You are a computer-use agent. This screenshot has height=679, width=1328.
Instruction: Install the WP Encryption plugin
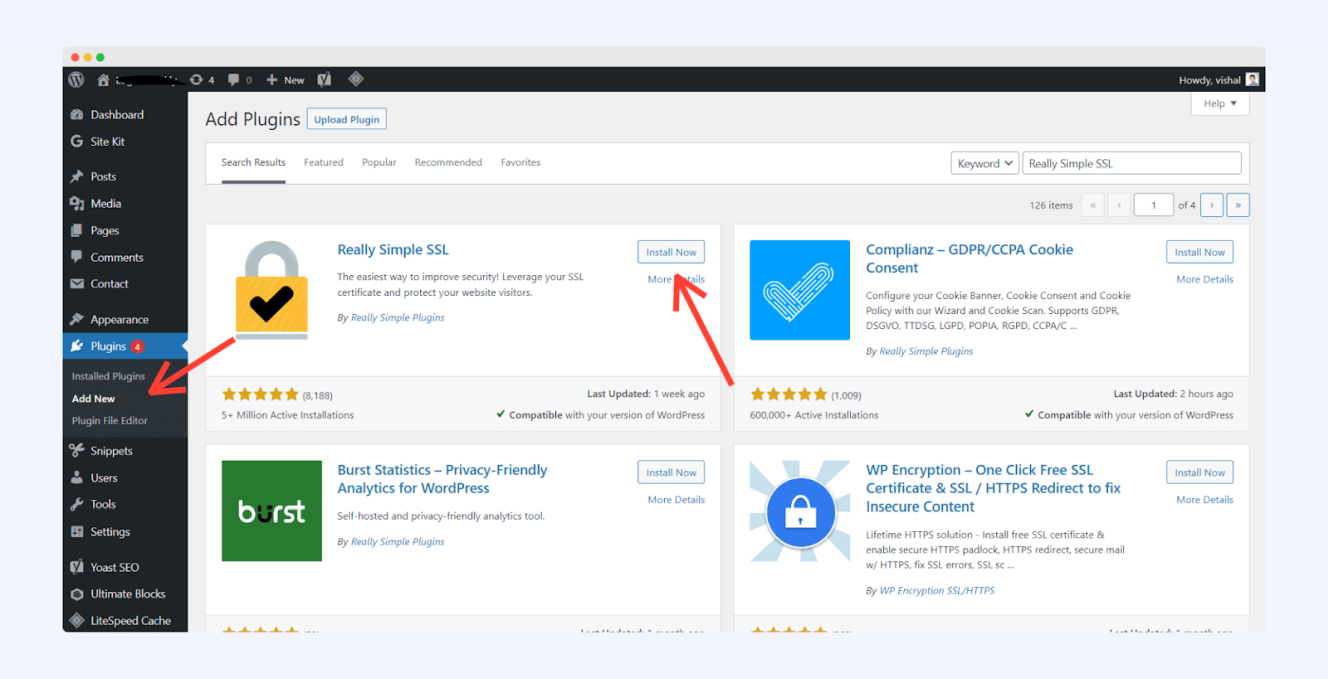[1200, 472]
